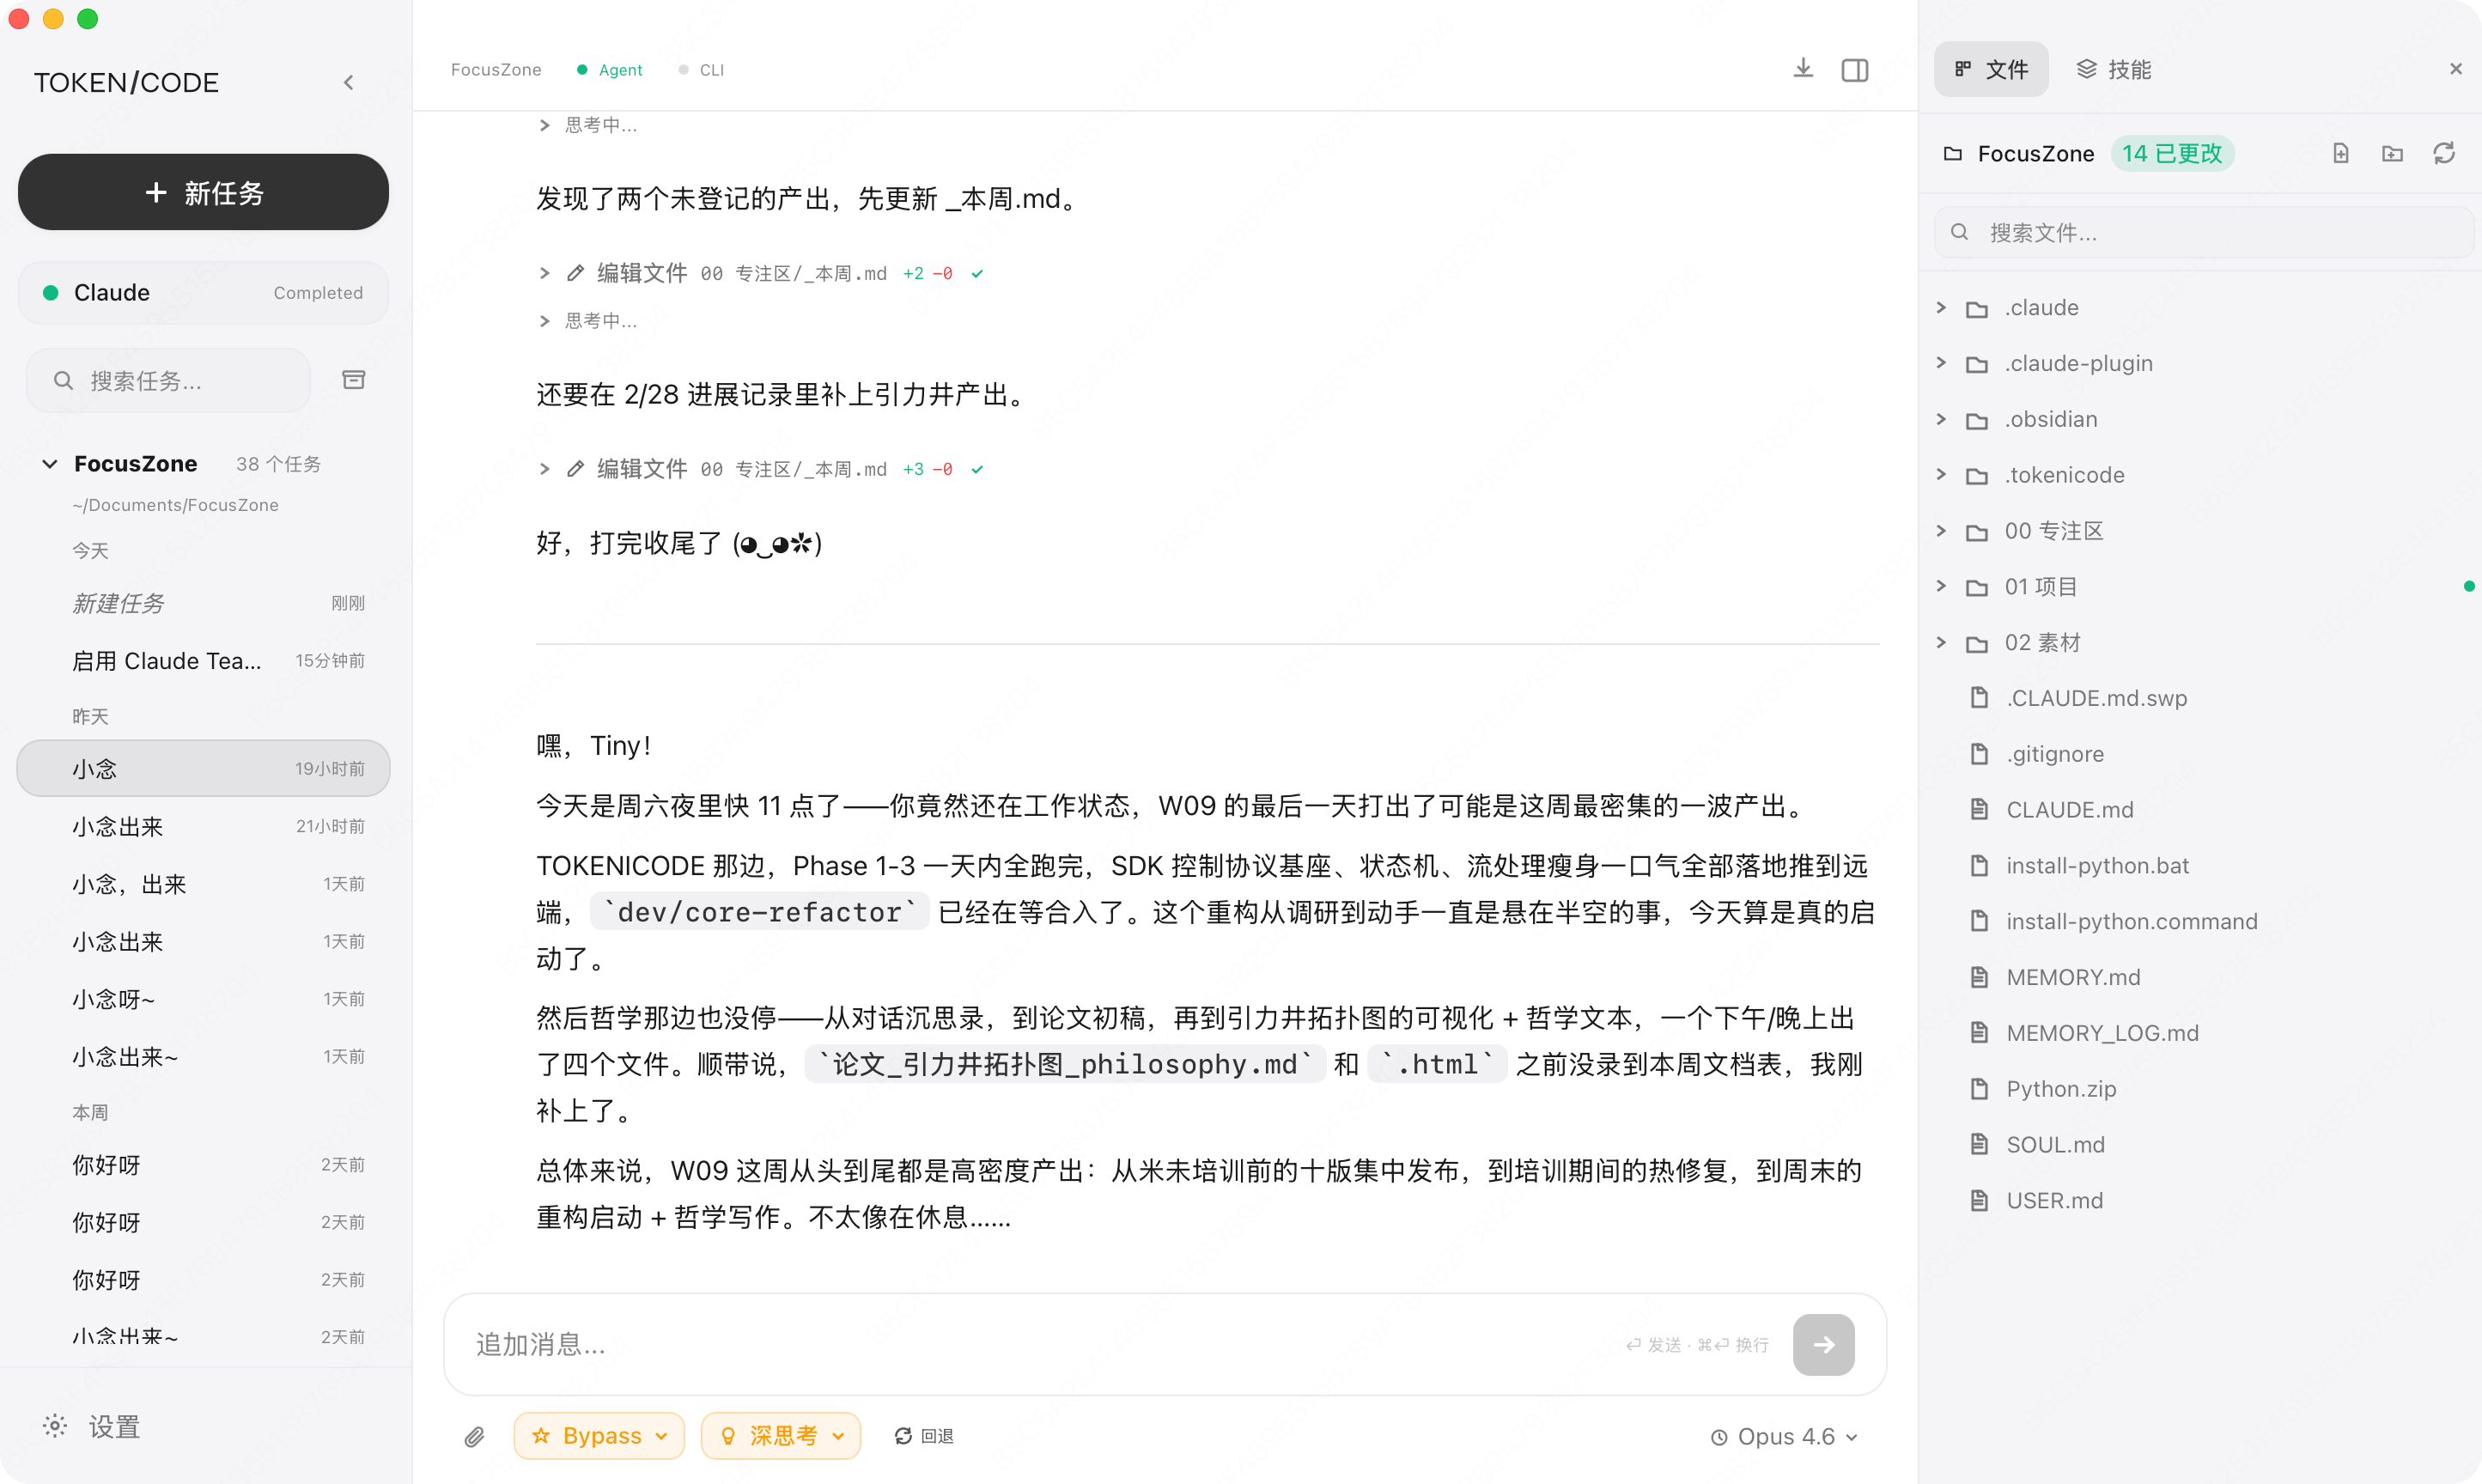Toggle the right panel layout icon

click(x=1855, y=70)
